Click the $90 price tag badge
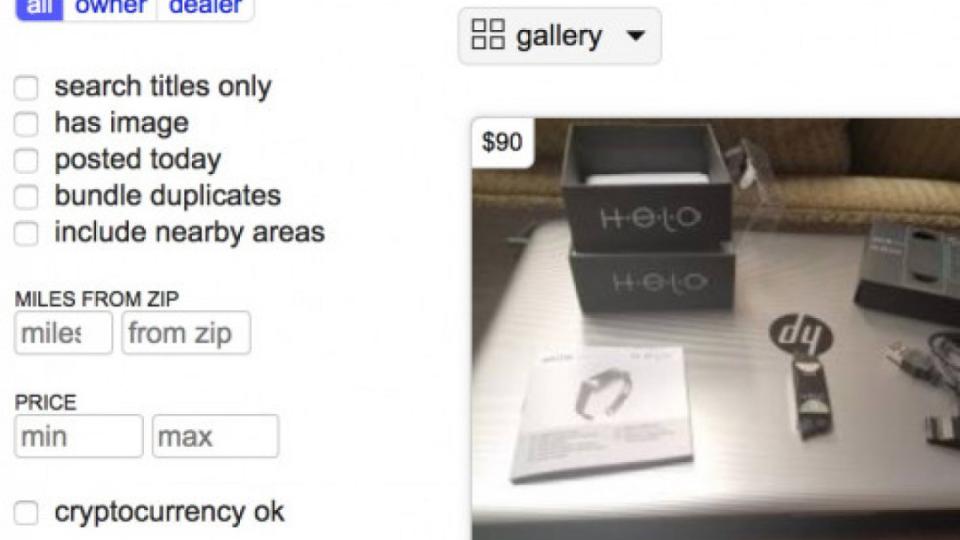The height and width of the screenshot is (540, 960). click(502, 142)
